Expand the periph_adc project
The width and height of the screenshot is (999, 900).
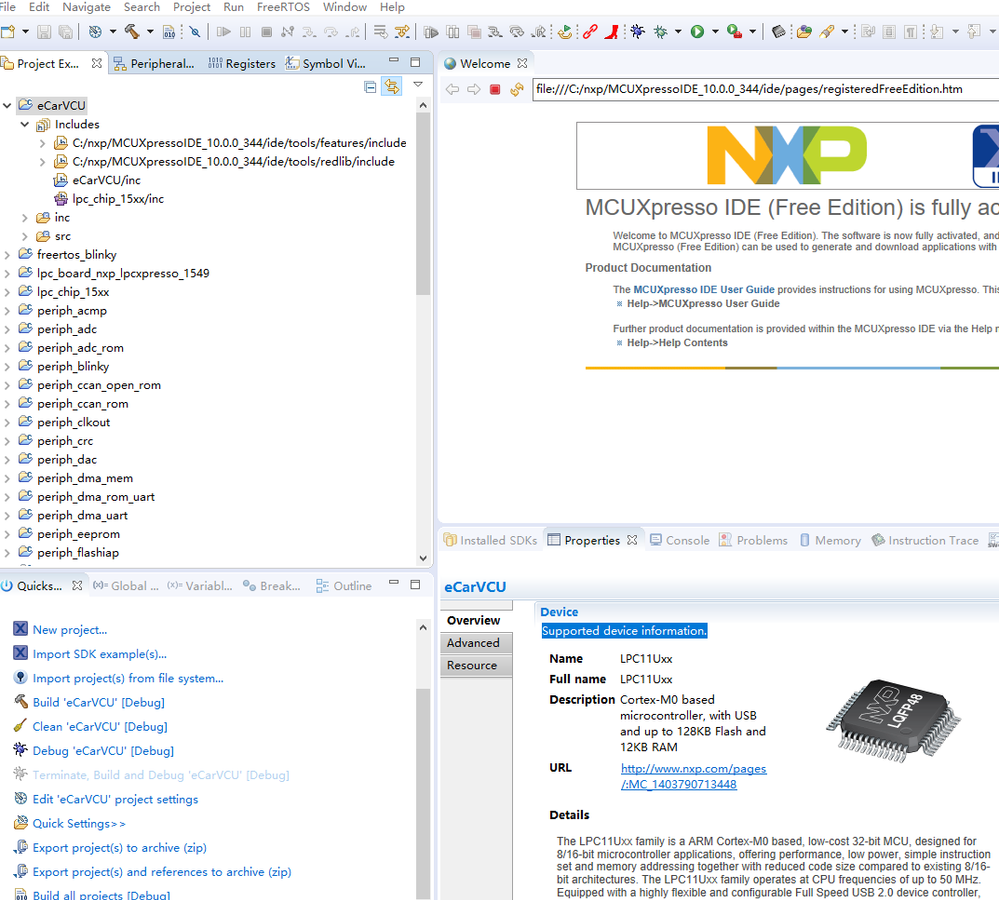7,329
